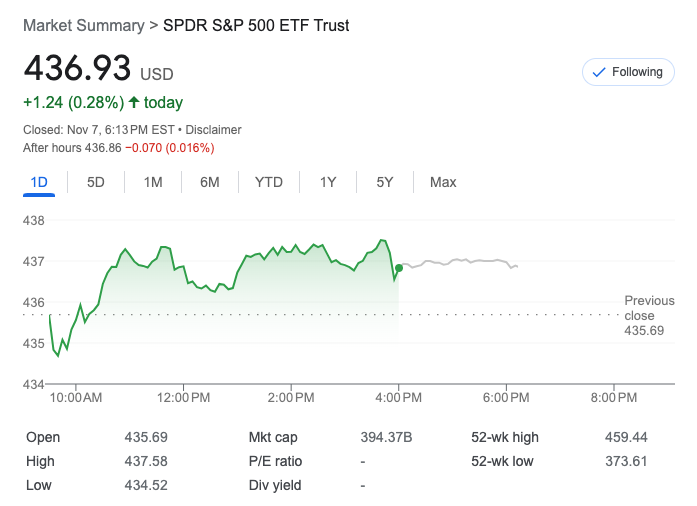Show the 6M price chart
697x506 pixels.
coord(210,182)
